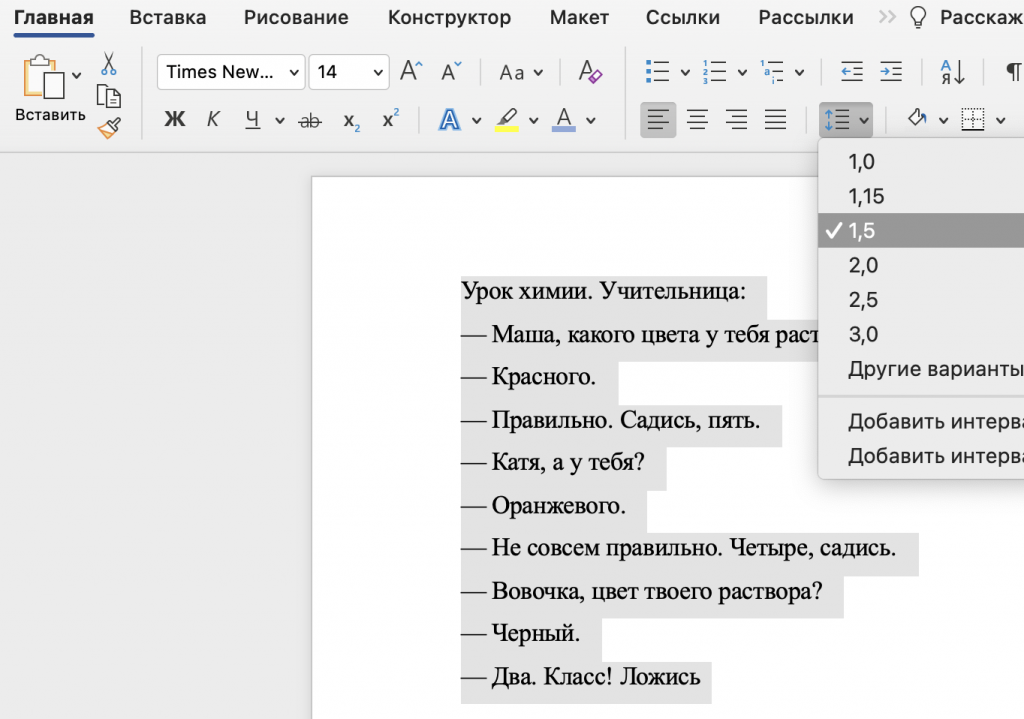Screen dimensions: 1024x719
Task: Select the checked 1,5 spacing option
Action: (x=921, y=231)
